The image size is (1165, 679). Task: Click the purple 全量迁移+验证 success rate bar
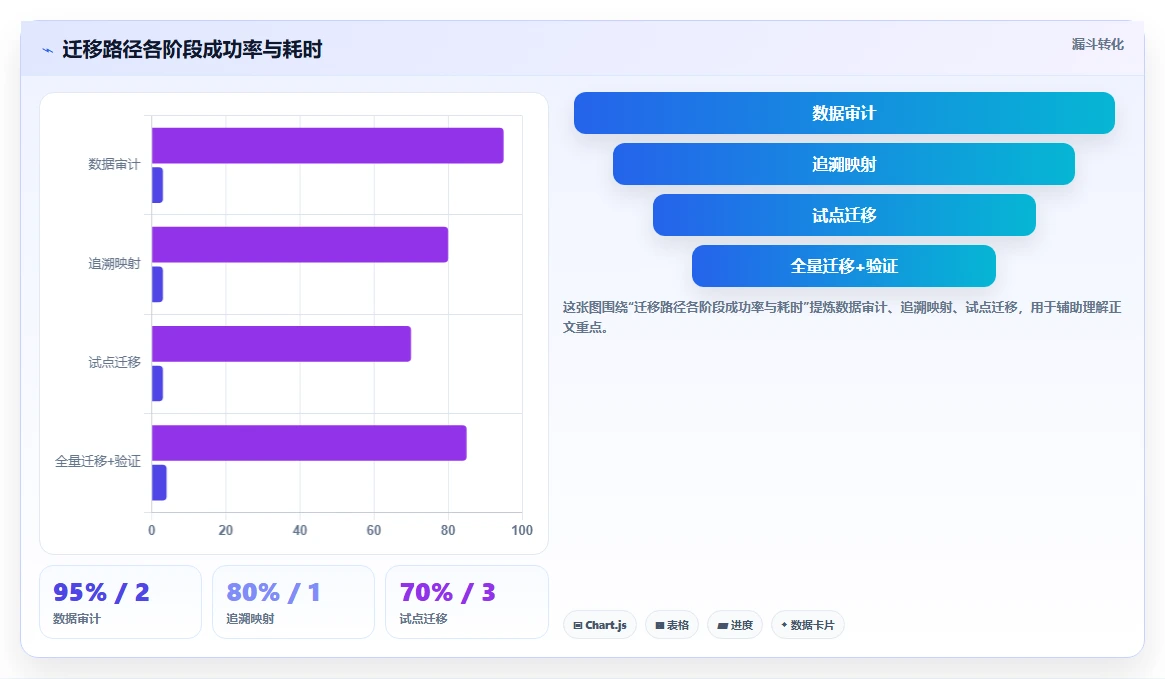[x=309, y=443]
